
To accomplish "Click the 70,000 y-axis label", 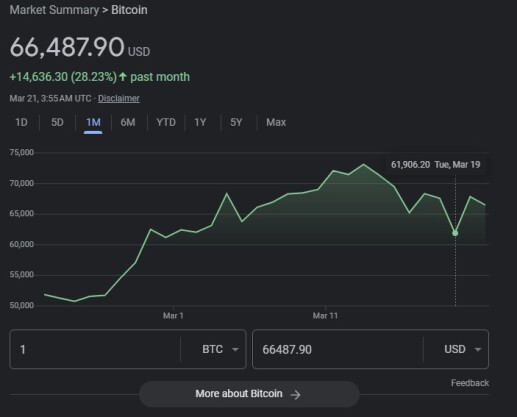I will tap(22, 183).
